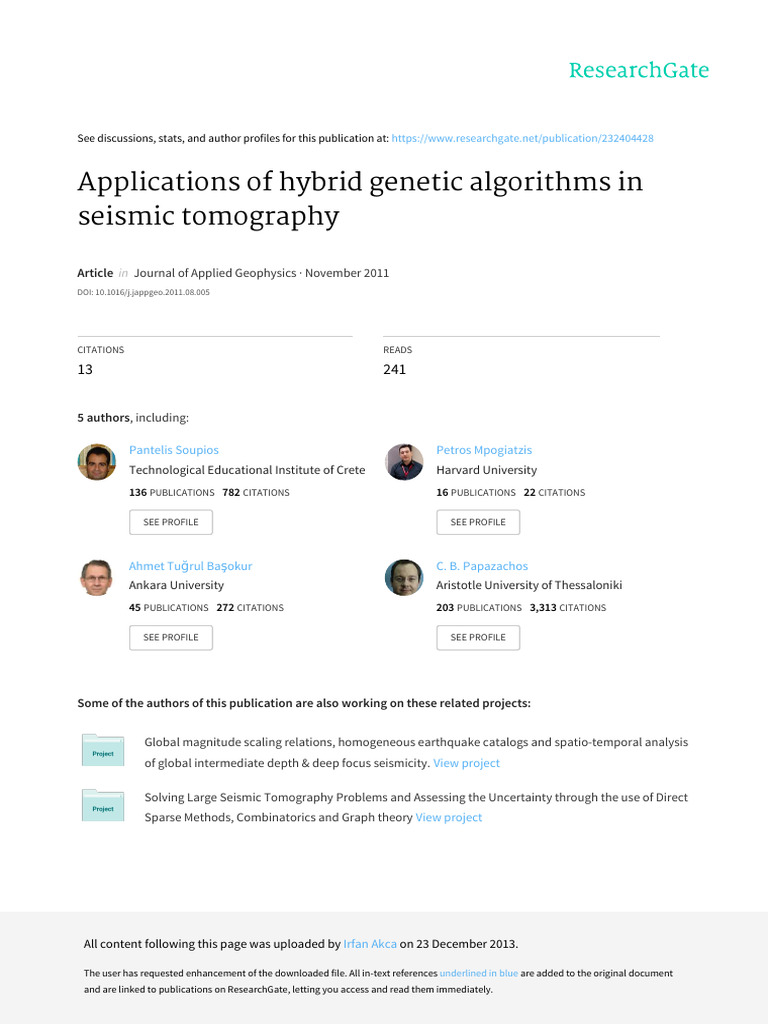Screen dimensions: 768x1024
Task: Click Pantelis Soupios profile photo
Action: tap(97, 462)
